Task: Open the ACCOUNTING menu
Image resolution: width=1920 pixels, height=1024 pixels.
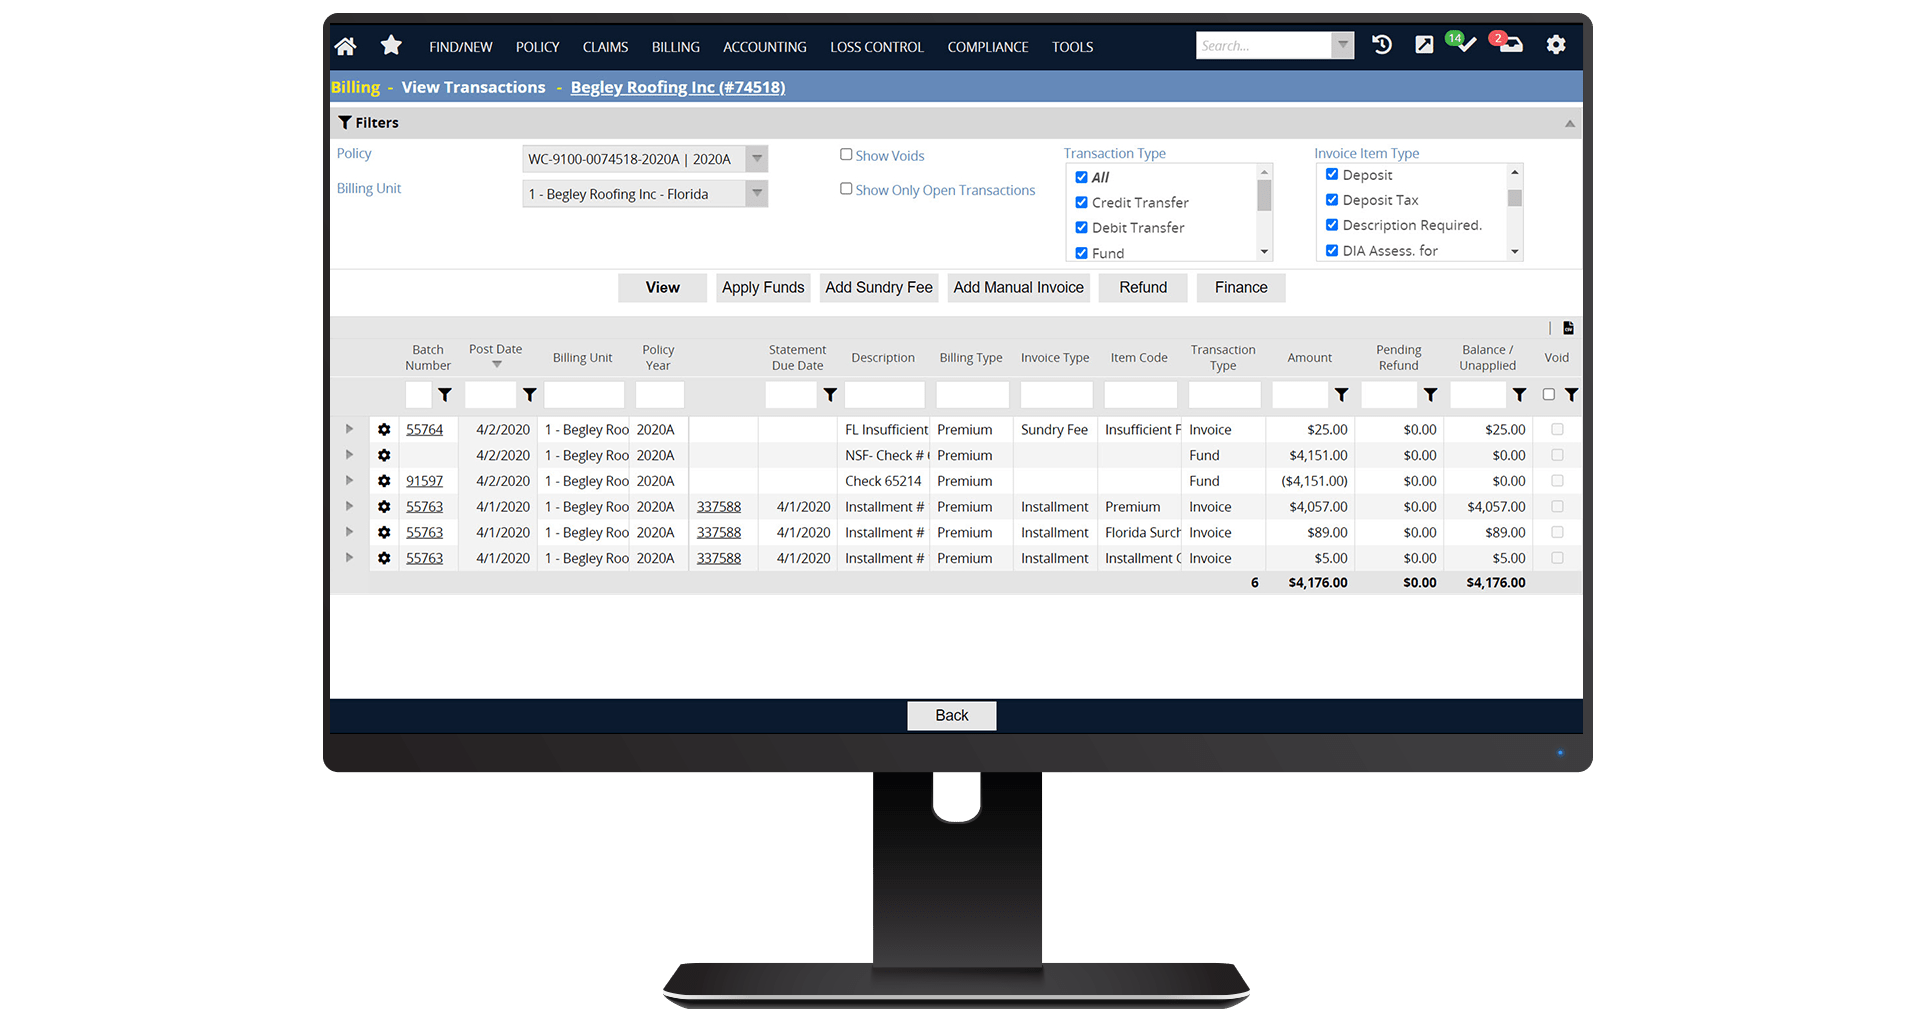Action: click(x=765, y=47)
